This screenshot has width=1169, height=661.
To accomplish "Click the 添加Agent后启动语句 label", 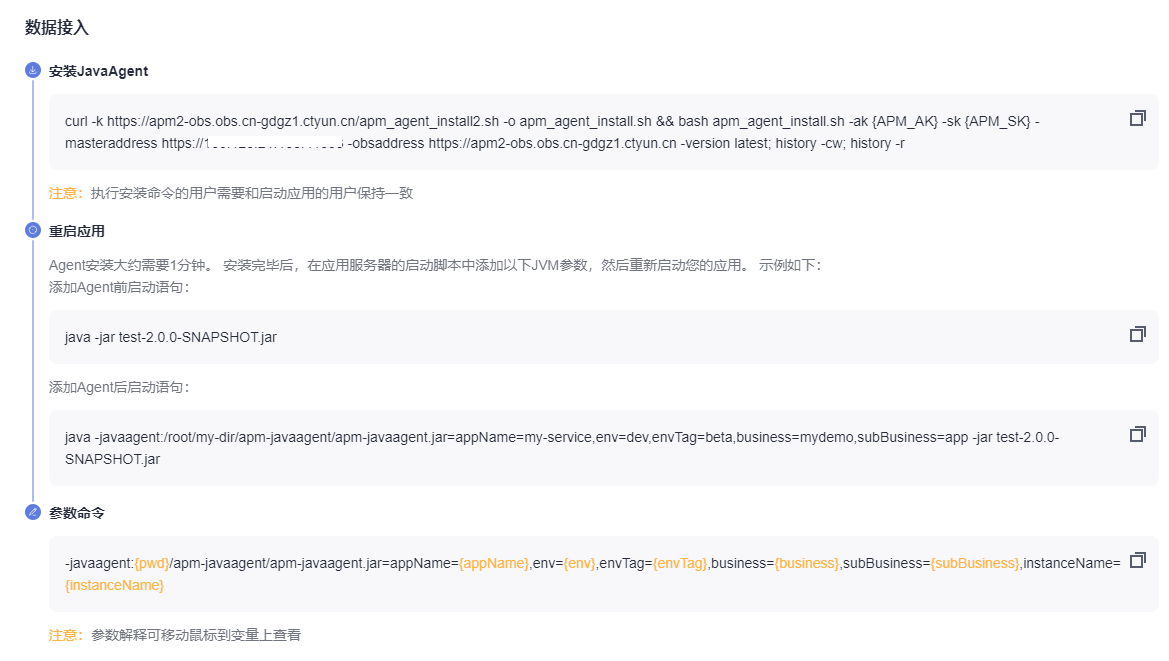I will (119, 387).
